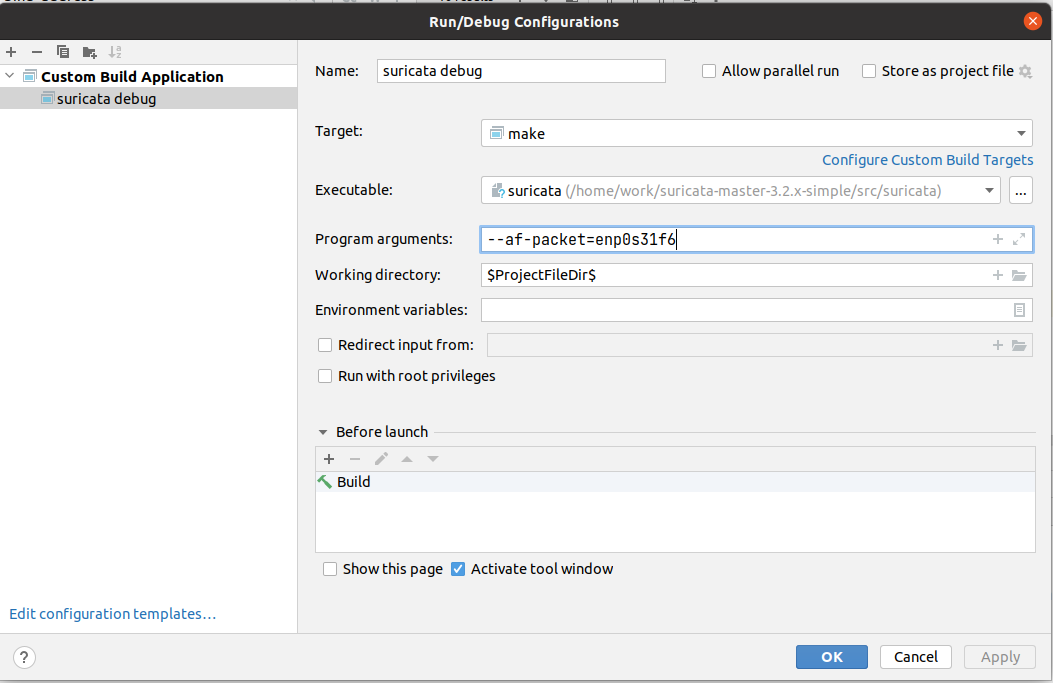Image resolution: width=1053 pixels, height=683 pixels.
Task: Uncheck Activate tool window
Action: click(x=458, y=569)
